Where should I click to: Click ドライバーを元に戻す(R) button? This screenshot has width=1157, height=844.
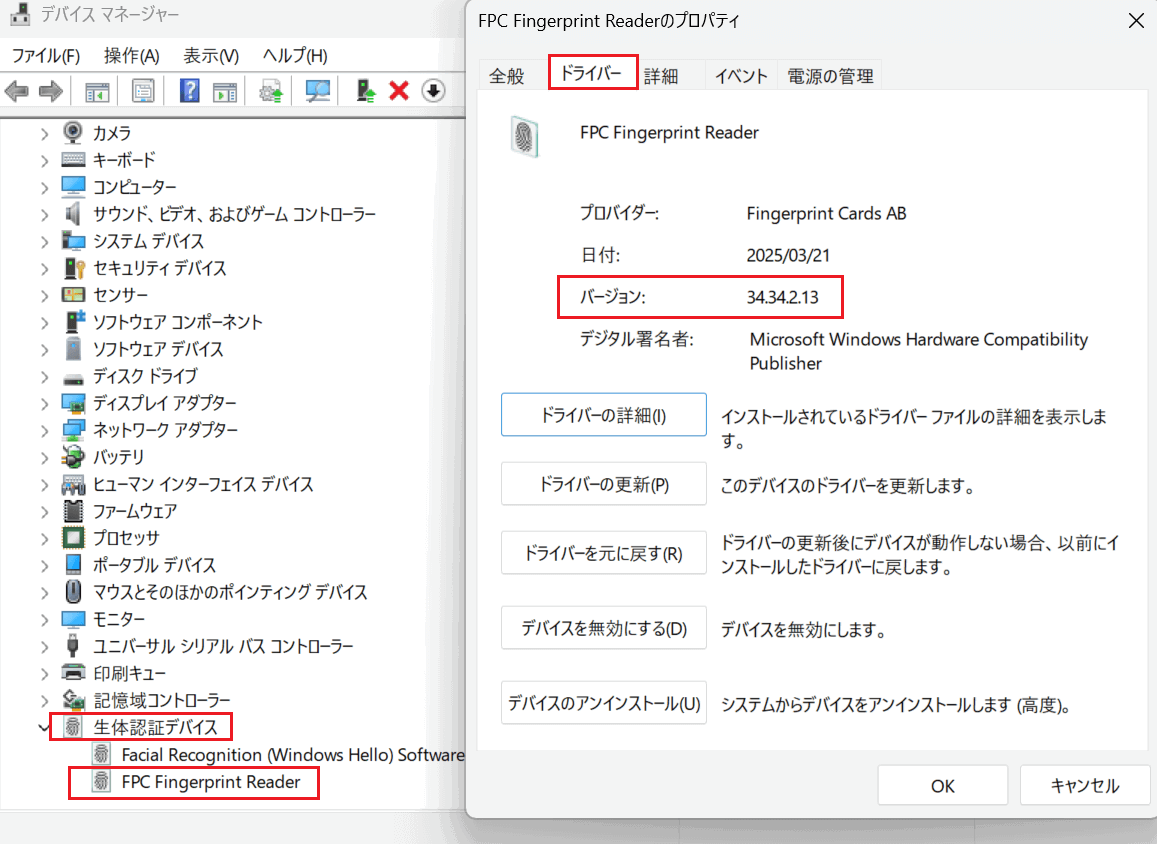[604, 553]
